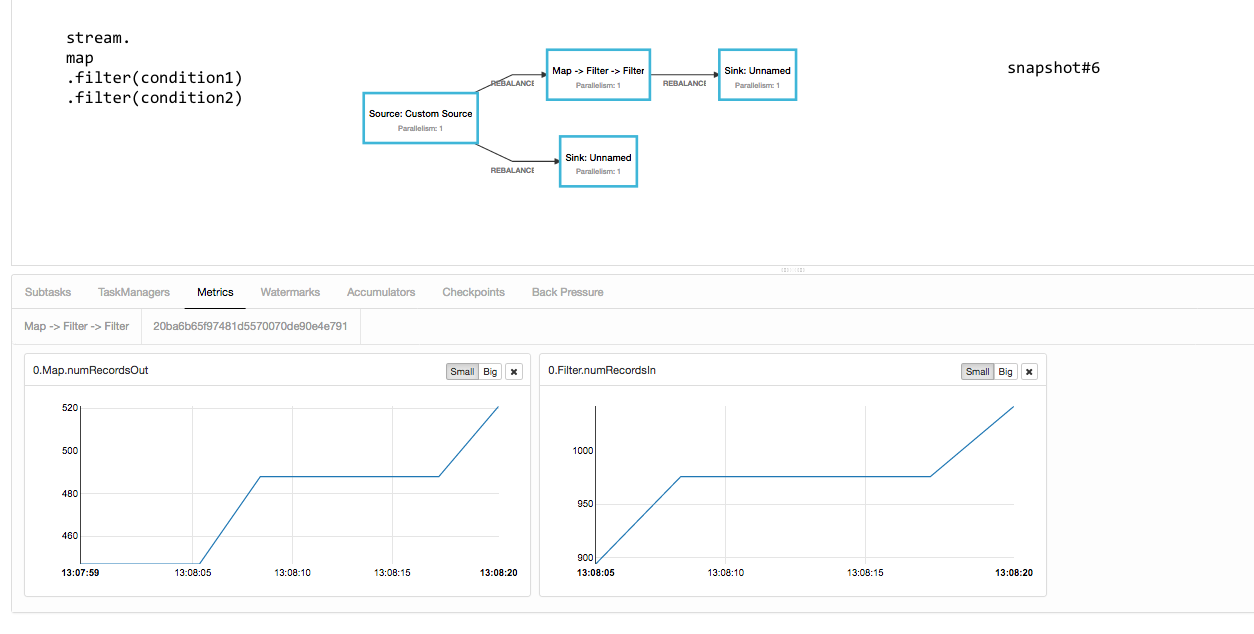Click the Map -> Filter -> Filter label below tabs

click(77, 326)
